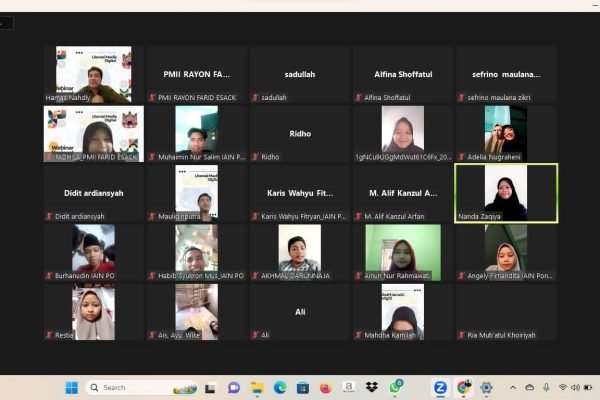Open the Chrome icon in the taskbar
Screen dimensions: 600x400
pos(463,387)
